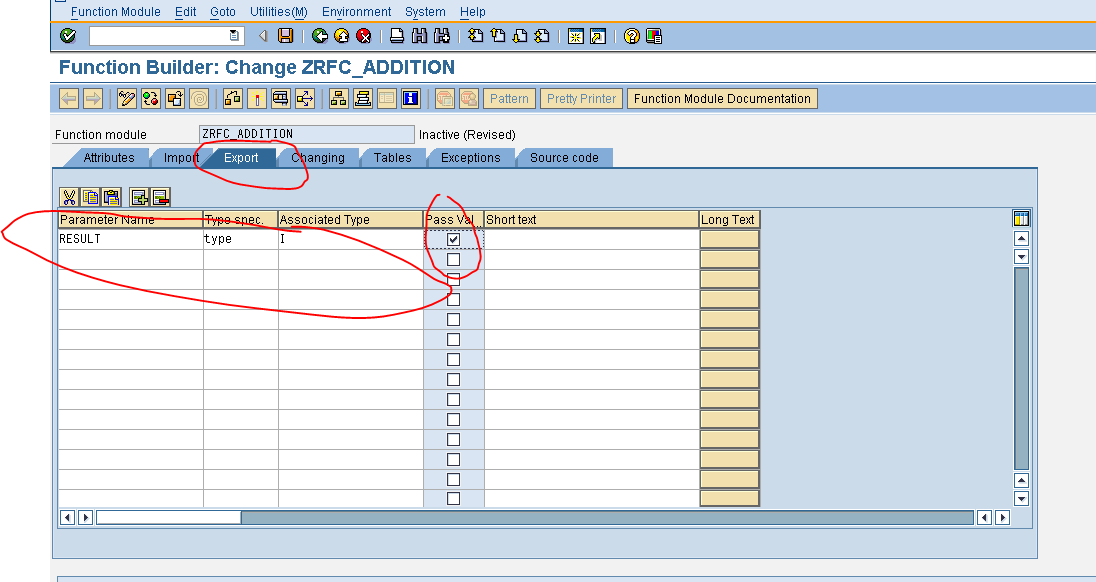Image resolution: width=1096 pixels, height=582 pixels.
Task: Click the Display Object List hierarchy icon
Action: 338,99
